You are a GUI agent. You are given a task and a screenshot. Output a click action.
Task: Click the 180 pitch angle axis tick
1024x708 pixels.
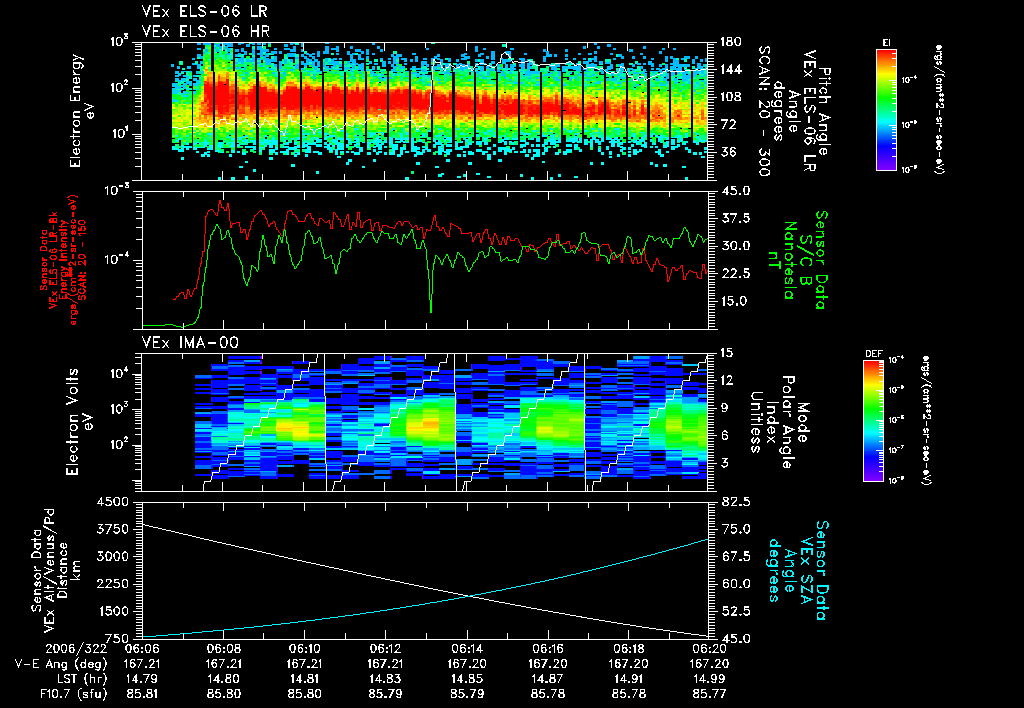[x=731, y=42]
